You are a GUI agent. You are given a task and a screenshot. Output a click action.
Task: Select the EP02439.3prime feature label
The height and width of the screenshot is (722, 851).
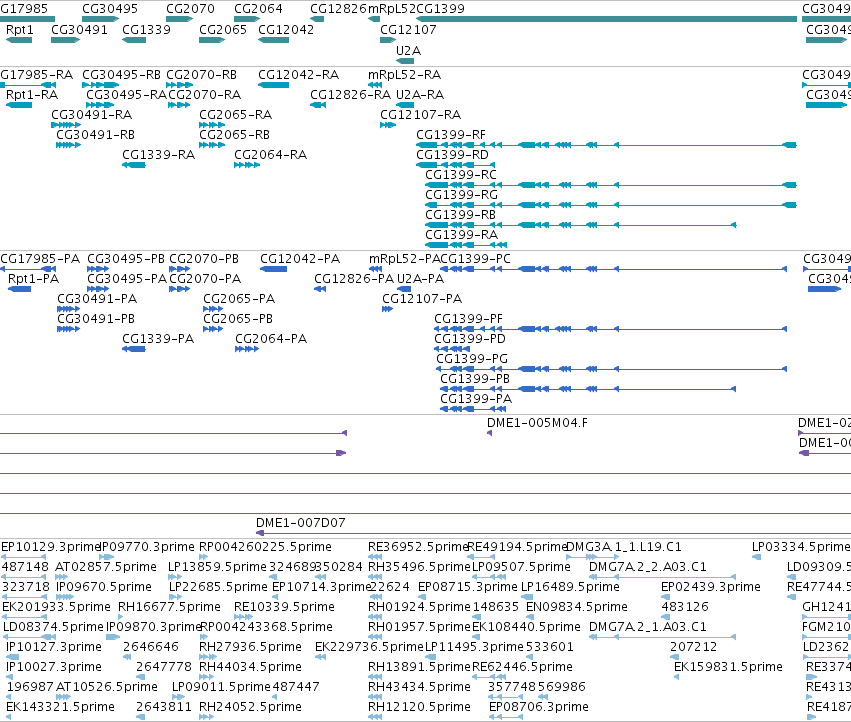711,587
